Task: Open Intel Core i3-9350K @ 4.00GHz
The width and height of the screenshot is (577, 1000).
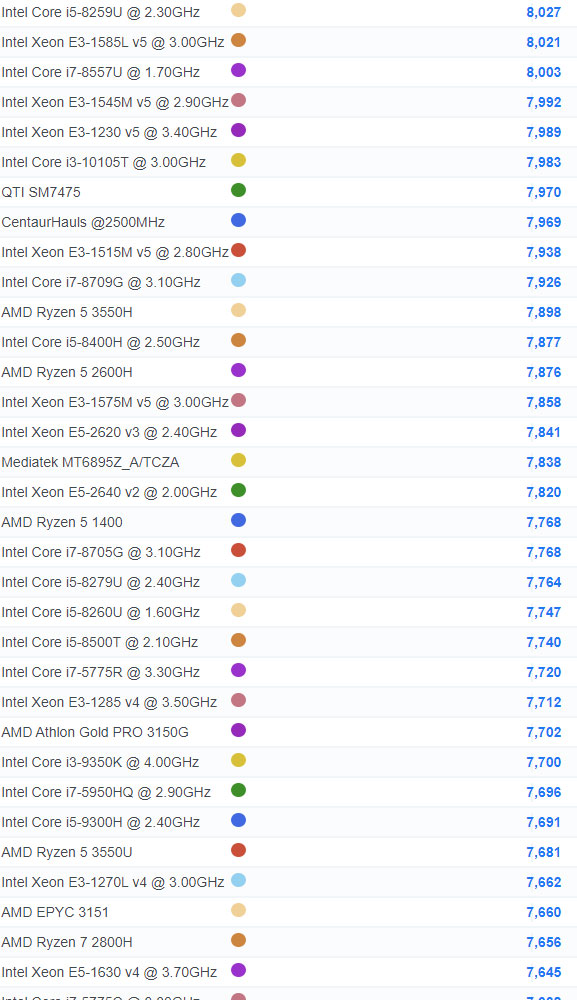Action: pos(100,761)
